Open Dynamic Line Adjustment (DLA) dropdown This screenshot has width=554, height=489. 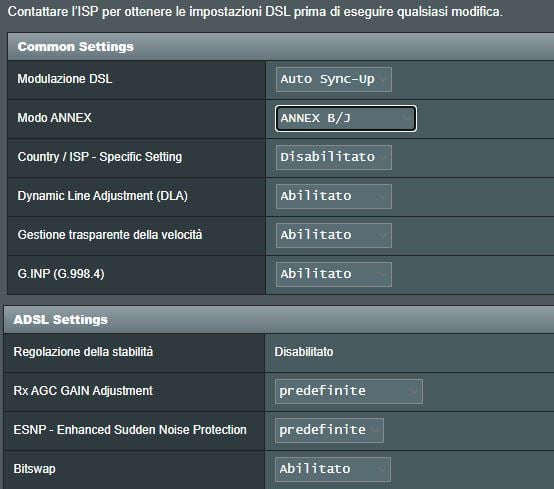tap(334, 196)
